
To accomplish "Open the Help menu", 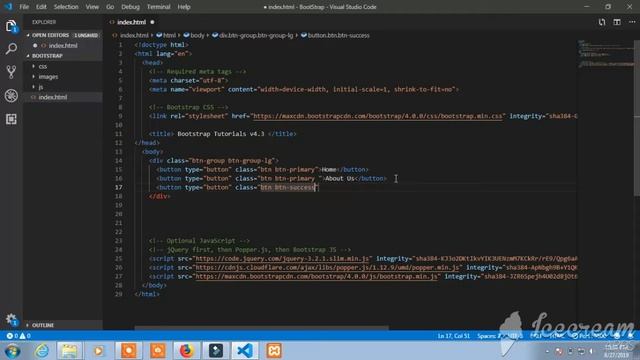I will 184,7.
